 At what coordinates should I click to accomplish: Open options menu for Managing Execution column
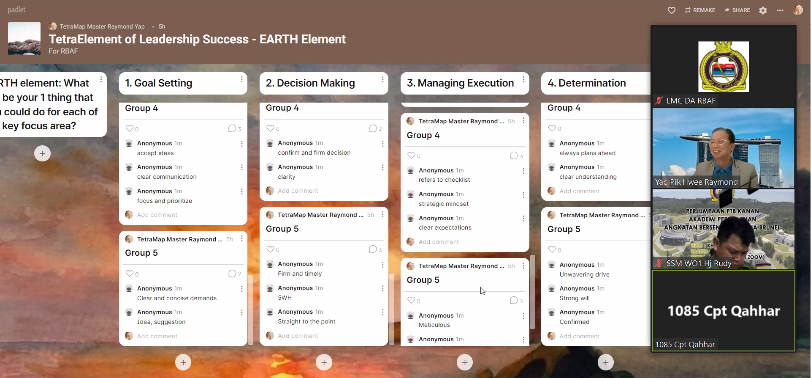(523, 80)
